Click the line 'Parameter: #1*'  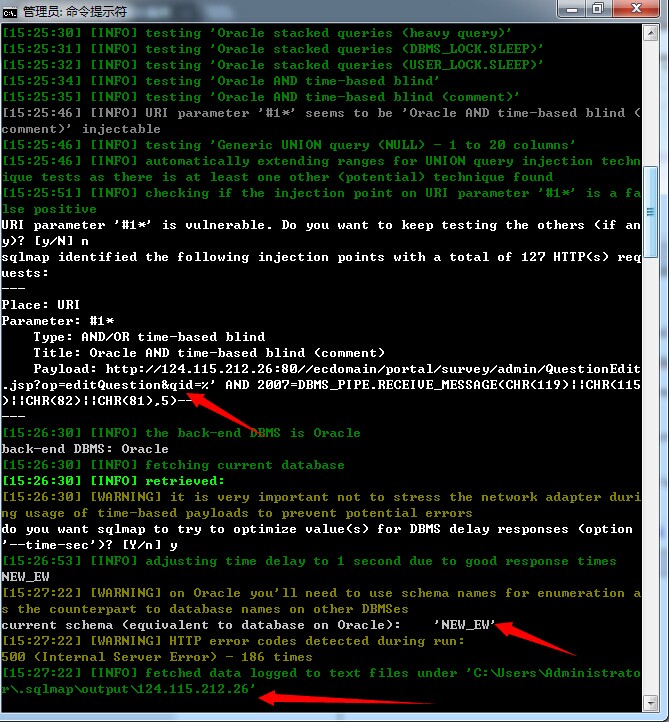(58, 321)
